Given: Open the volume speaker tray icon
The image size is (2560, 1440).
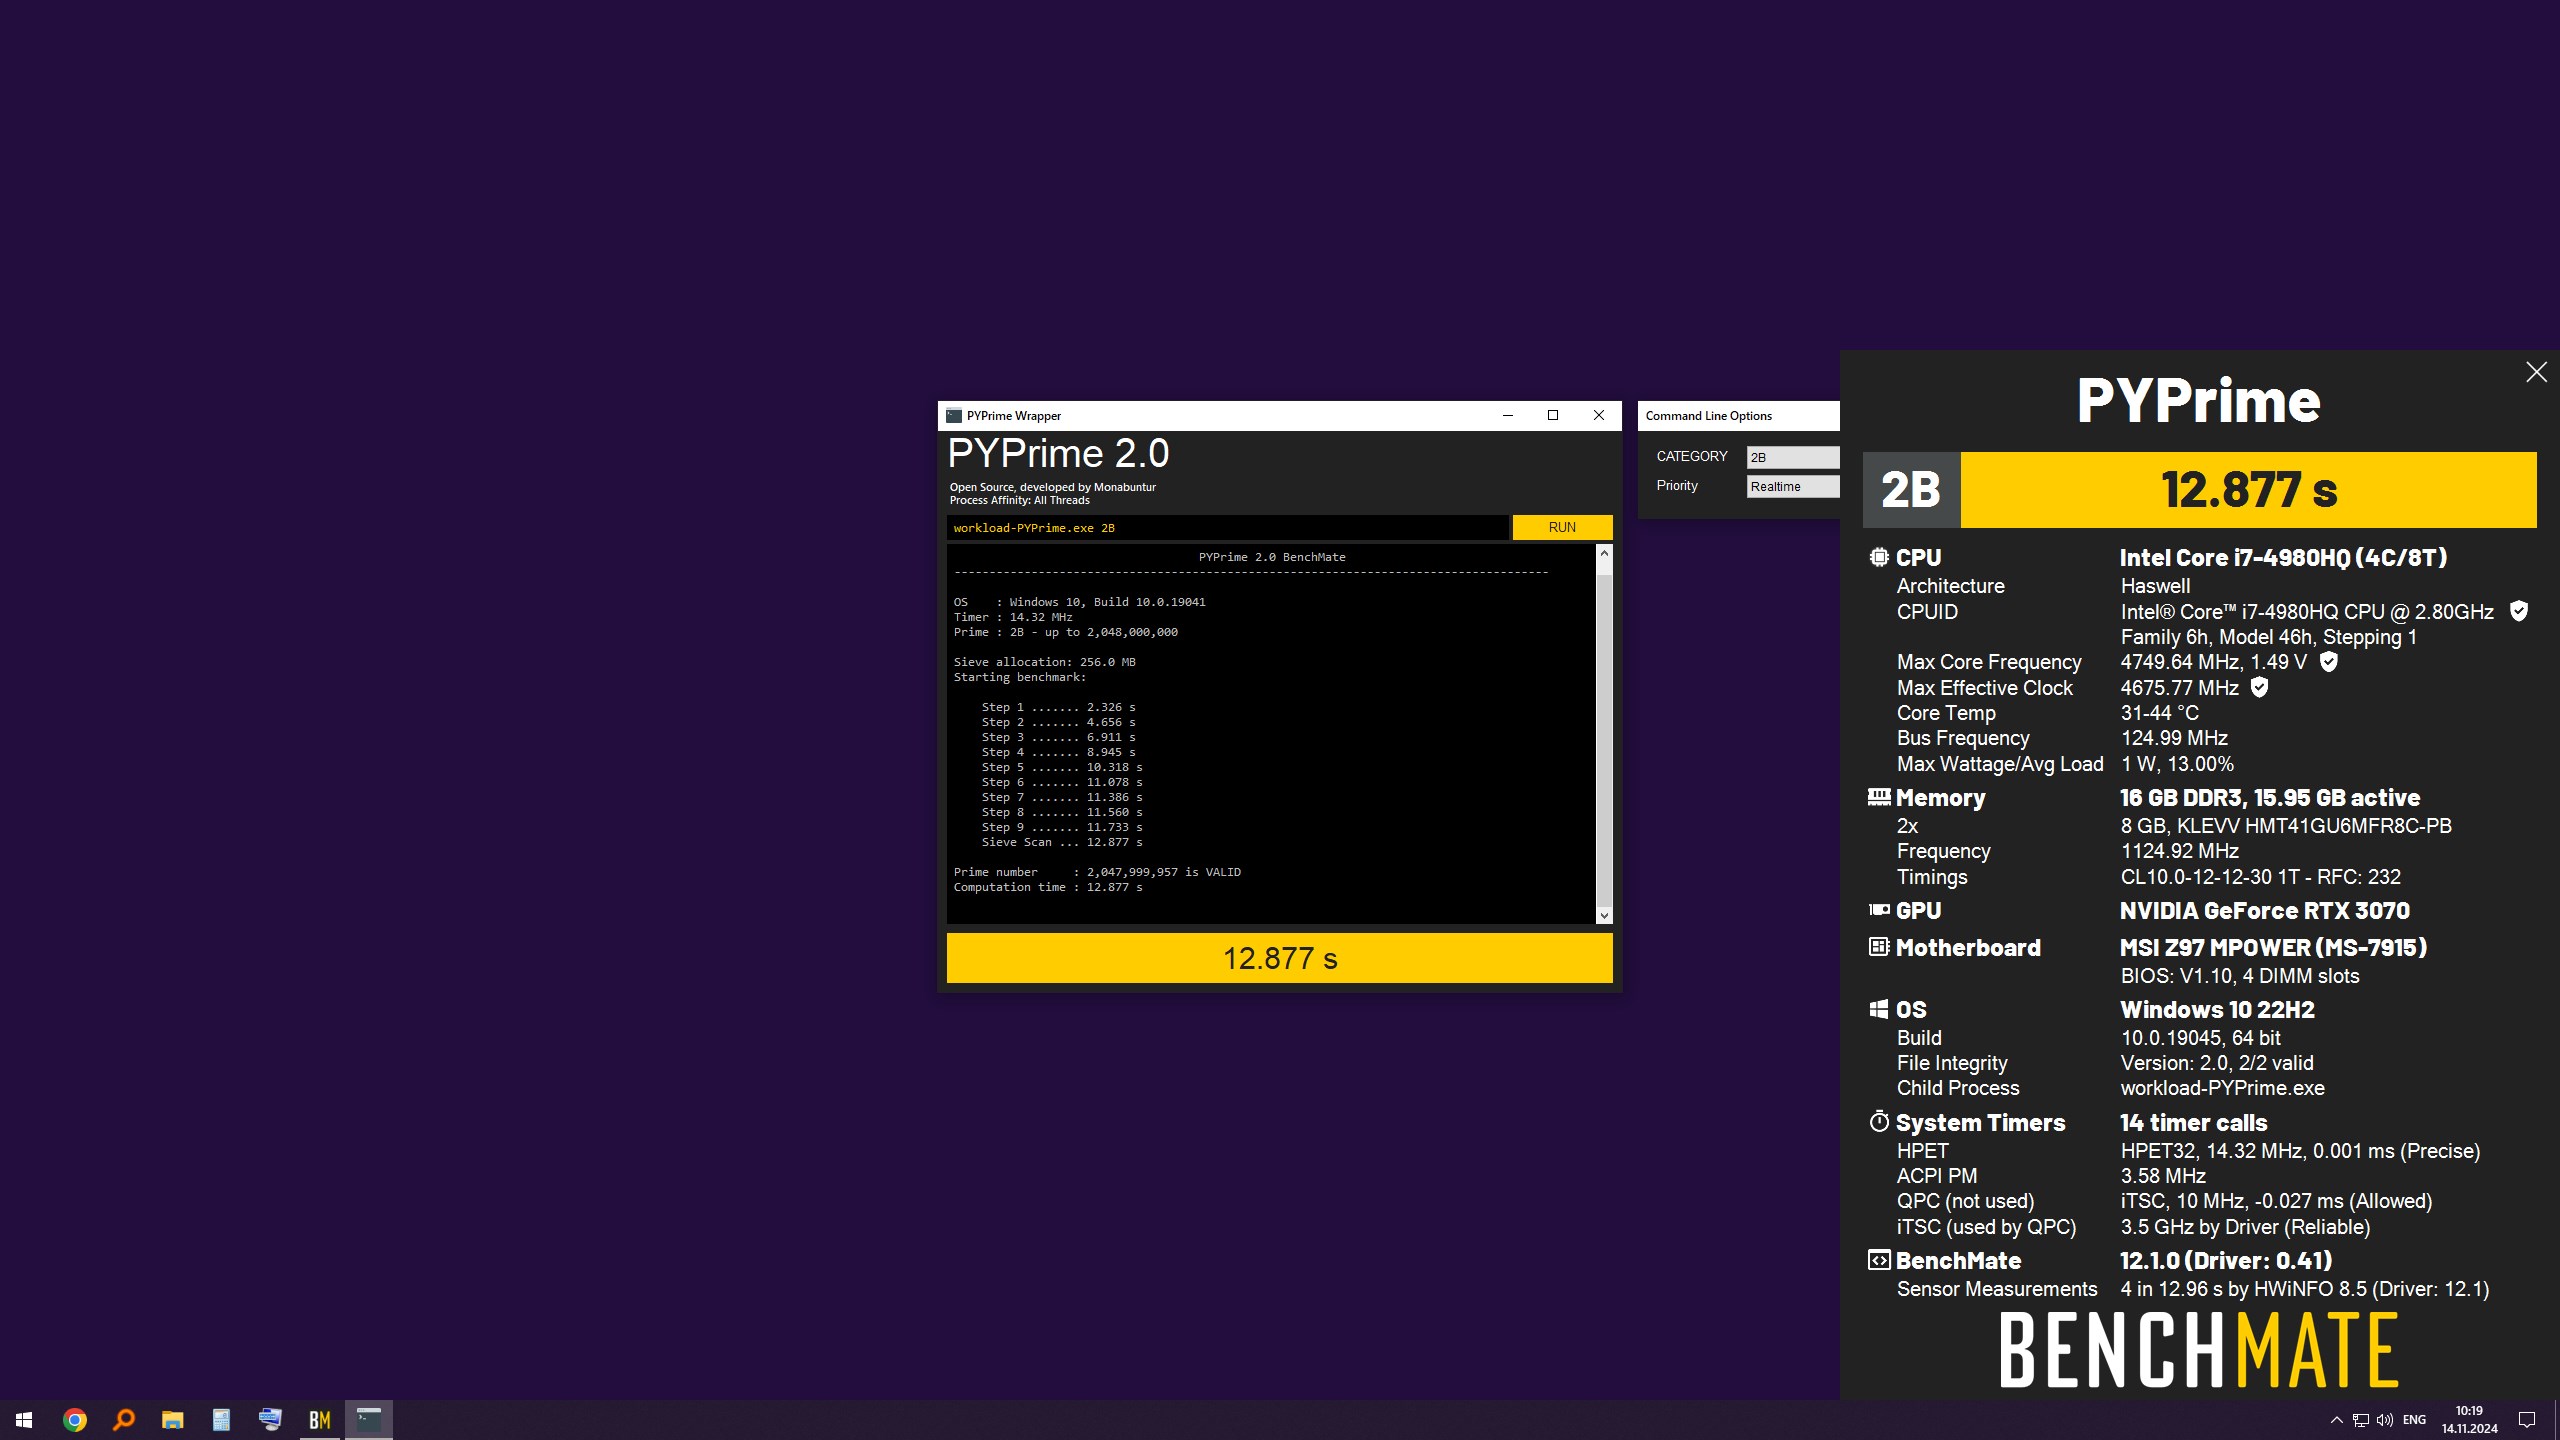Looking at the screenshot, I should (2385, 1420).
